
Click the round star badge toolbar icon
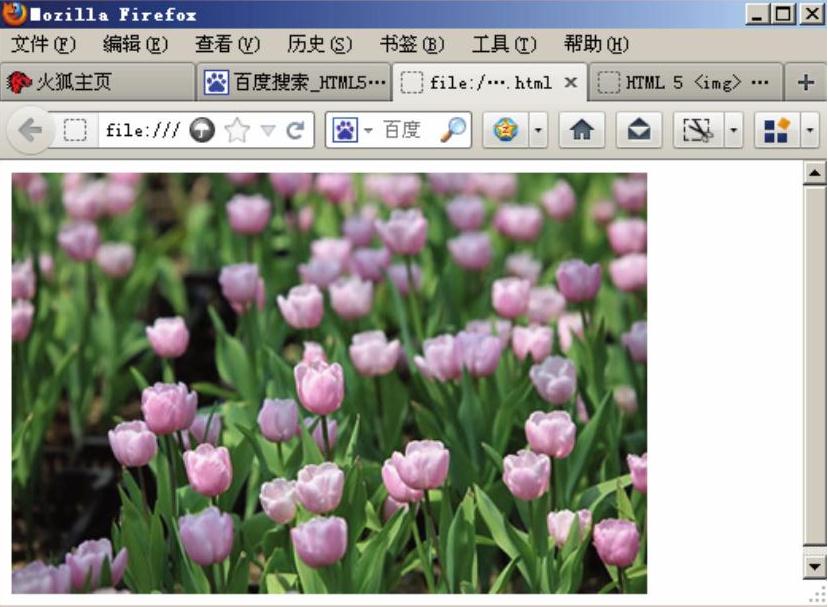click(x=505, y=130)
